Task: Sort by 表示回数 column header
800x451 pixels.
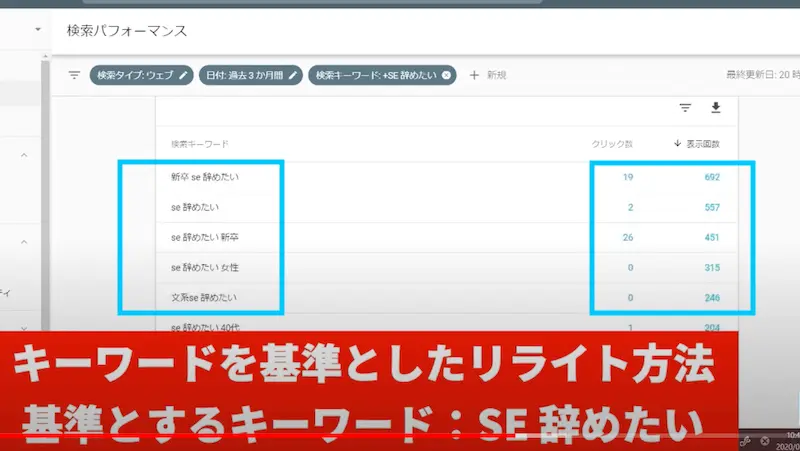Action: [x=698, y=144]
